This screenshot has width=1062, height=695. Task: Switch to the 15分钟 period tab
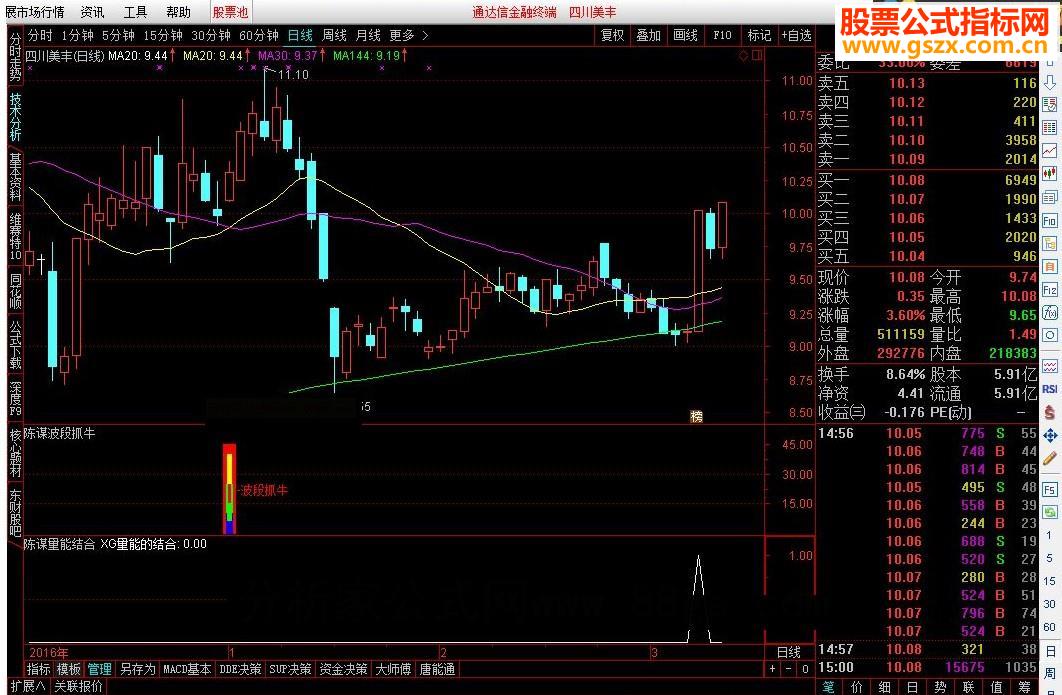tap(163, 35)
